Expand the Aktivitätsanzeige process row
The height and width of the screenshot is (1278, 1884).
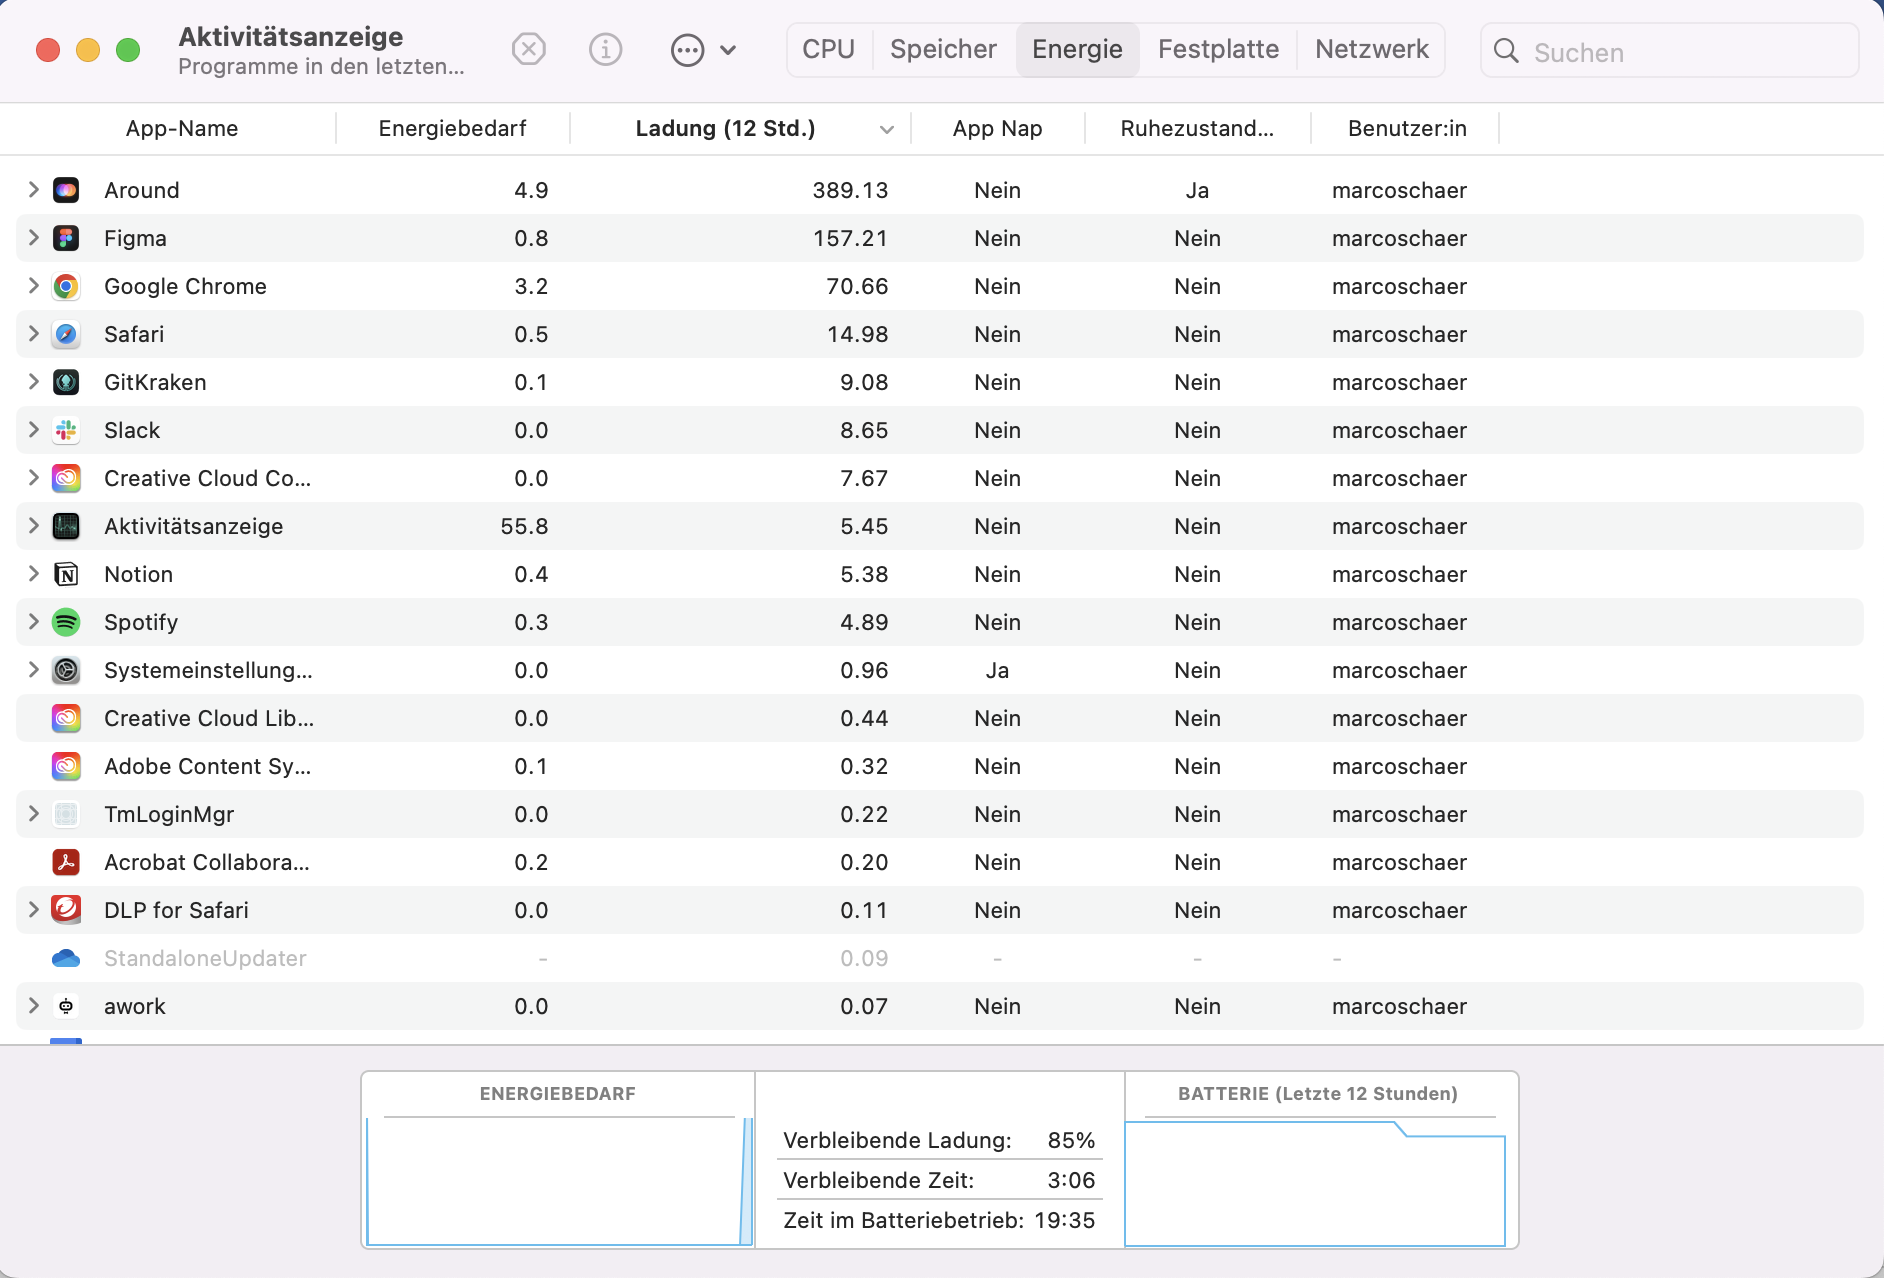point(33,526)
